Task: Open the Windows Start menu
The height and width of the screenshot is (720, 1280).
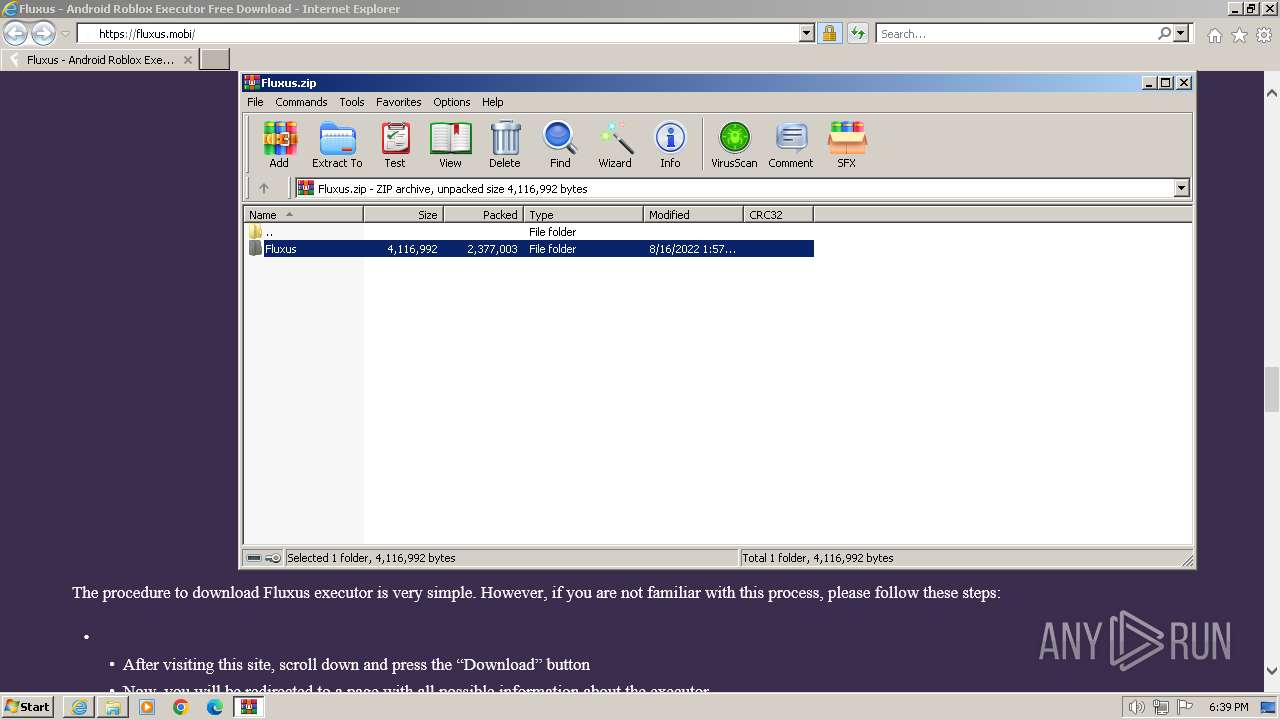Action: (x=28, y=706)
